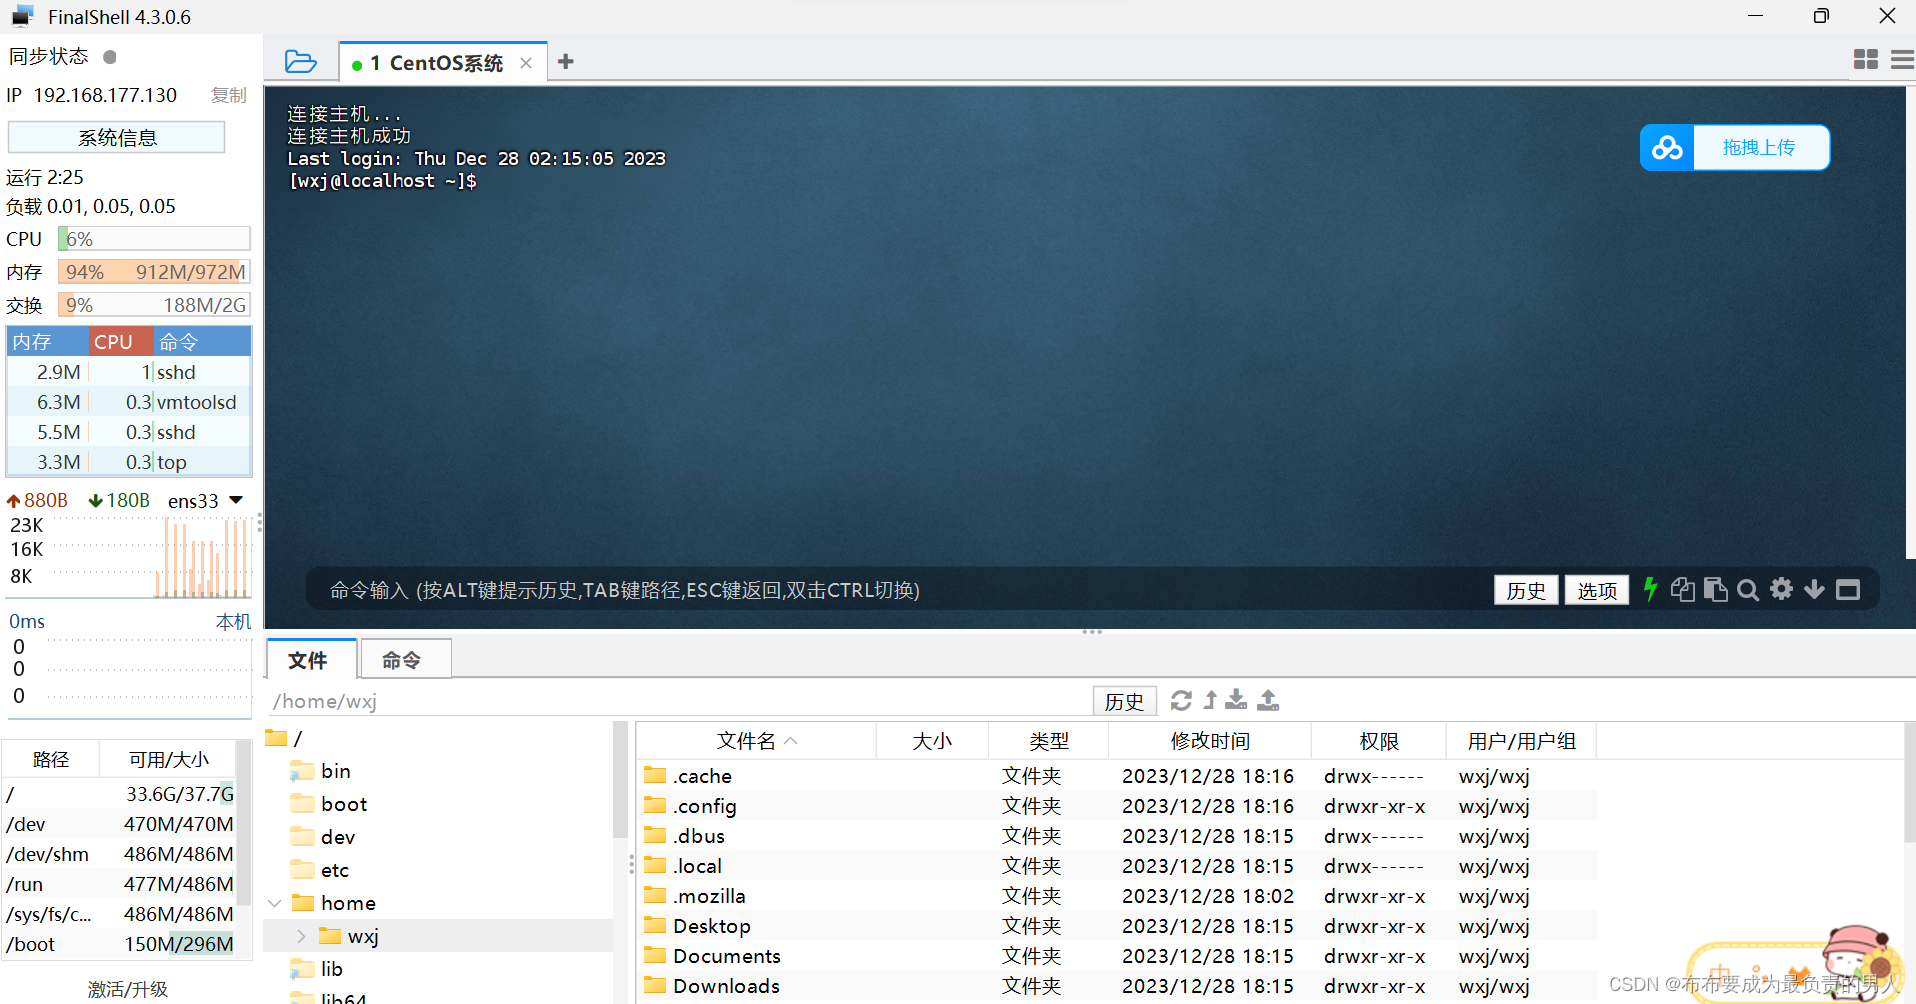
Task: Select the root / tree folder
Action: tap(285, 738)
